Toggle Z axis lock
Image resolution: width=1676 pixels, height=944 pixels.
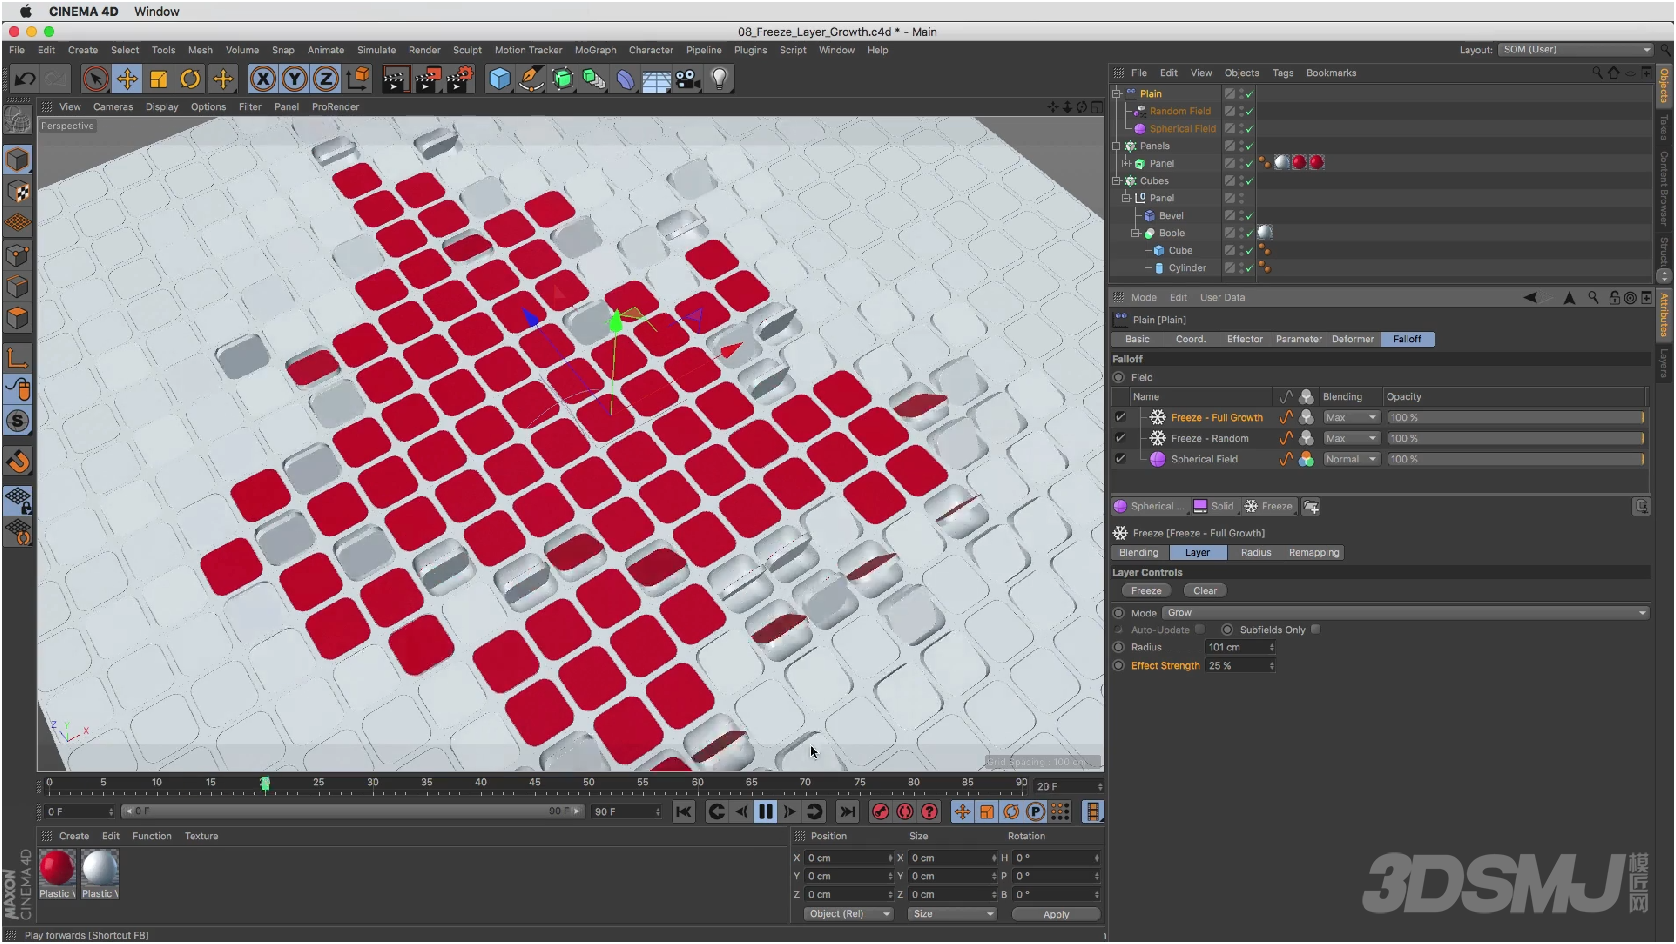(325, 79)
